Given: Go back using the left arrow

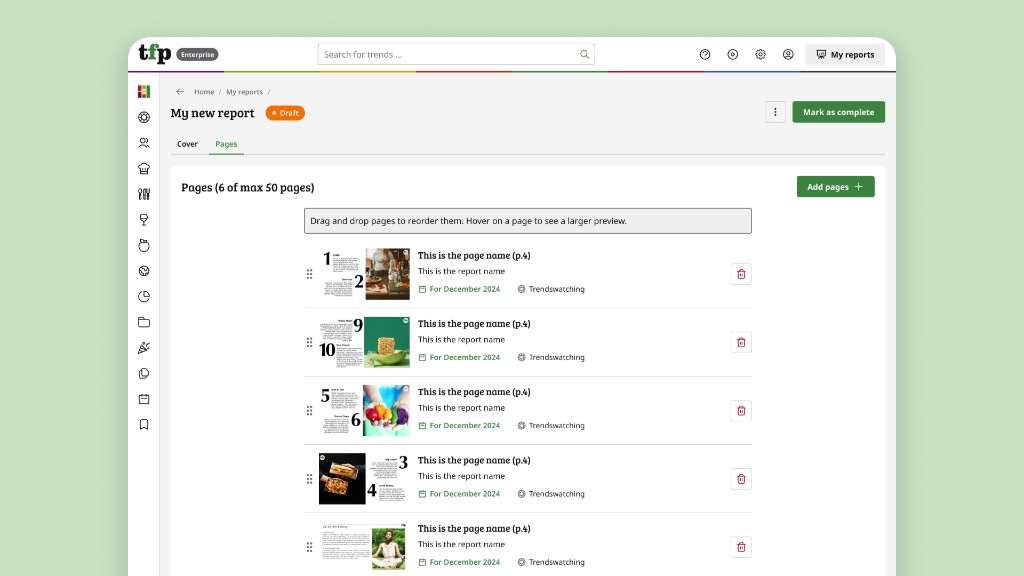Looking at the screenshot, I should (x=180, y=91).
